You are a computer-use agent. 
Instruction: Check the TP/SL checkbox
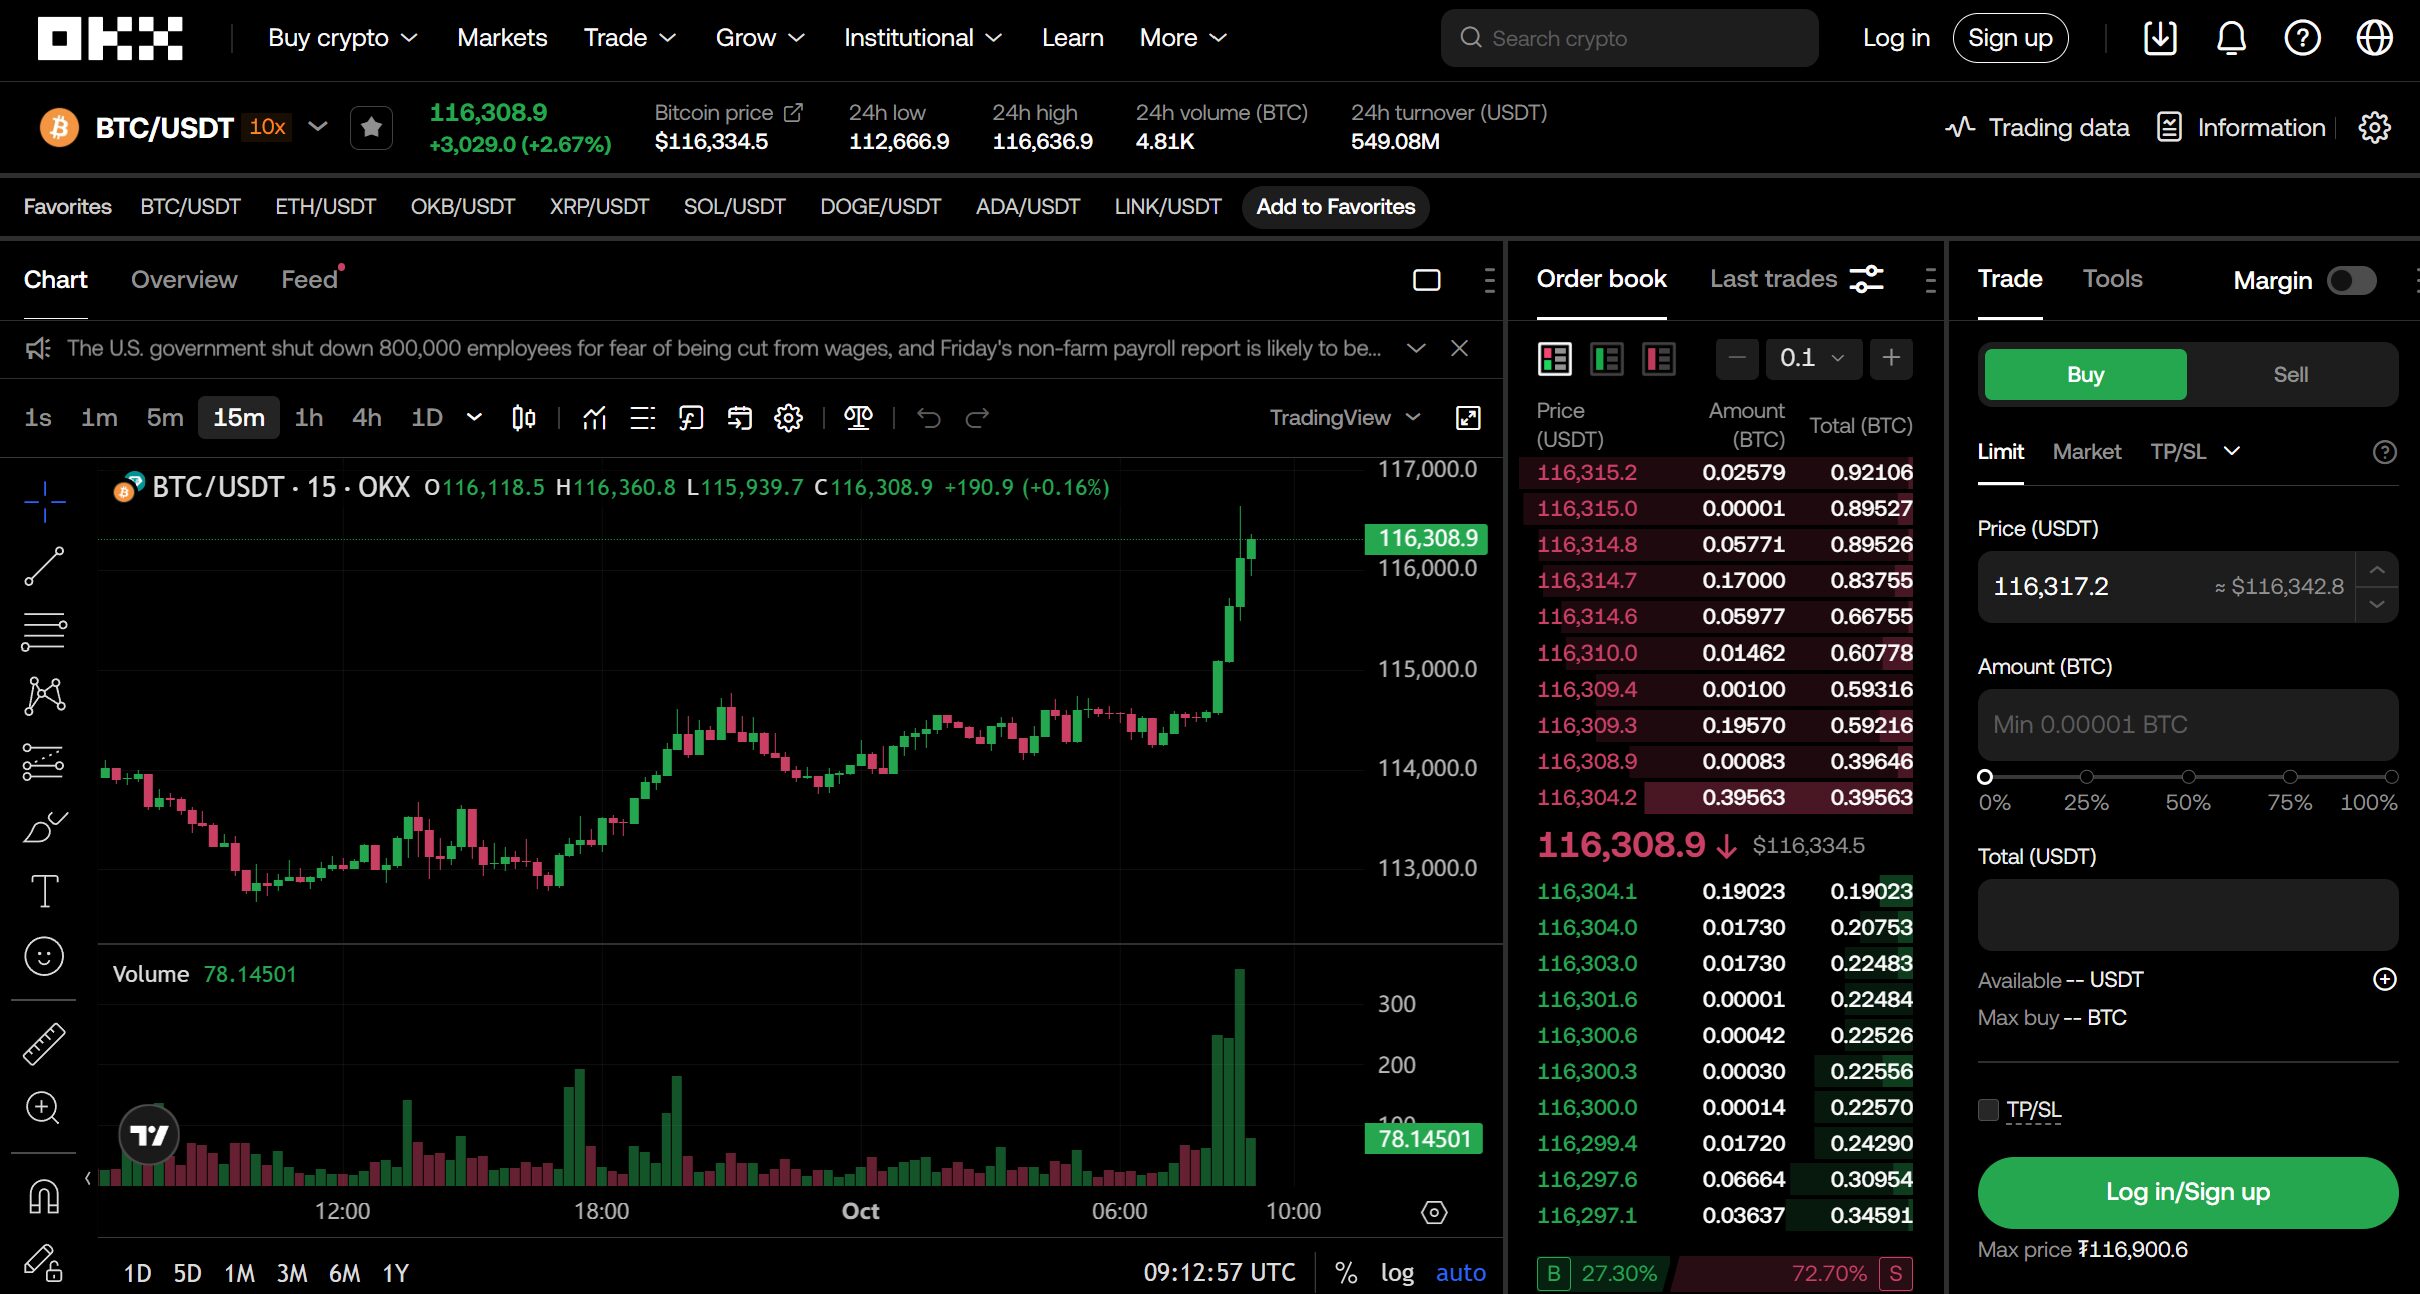pos(1987,1109)
